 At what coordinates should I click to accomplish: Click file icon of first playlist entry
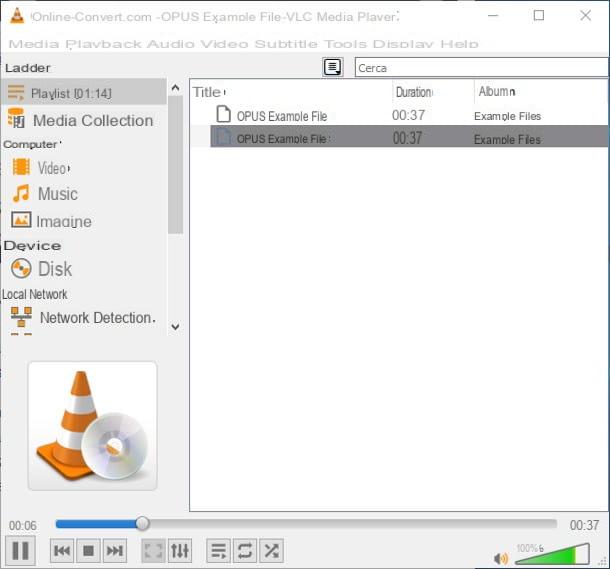[223, 114]
